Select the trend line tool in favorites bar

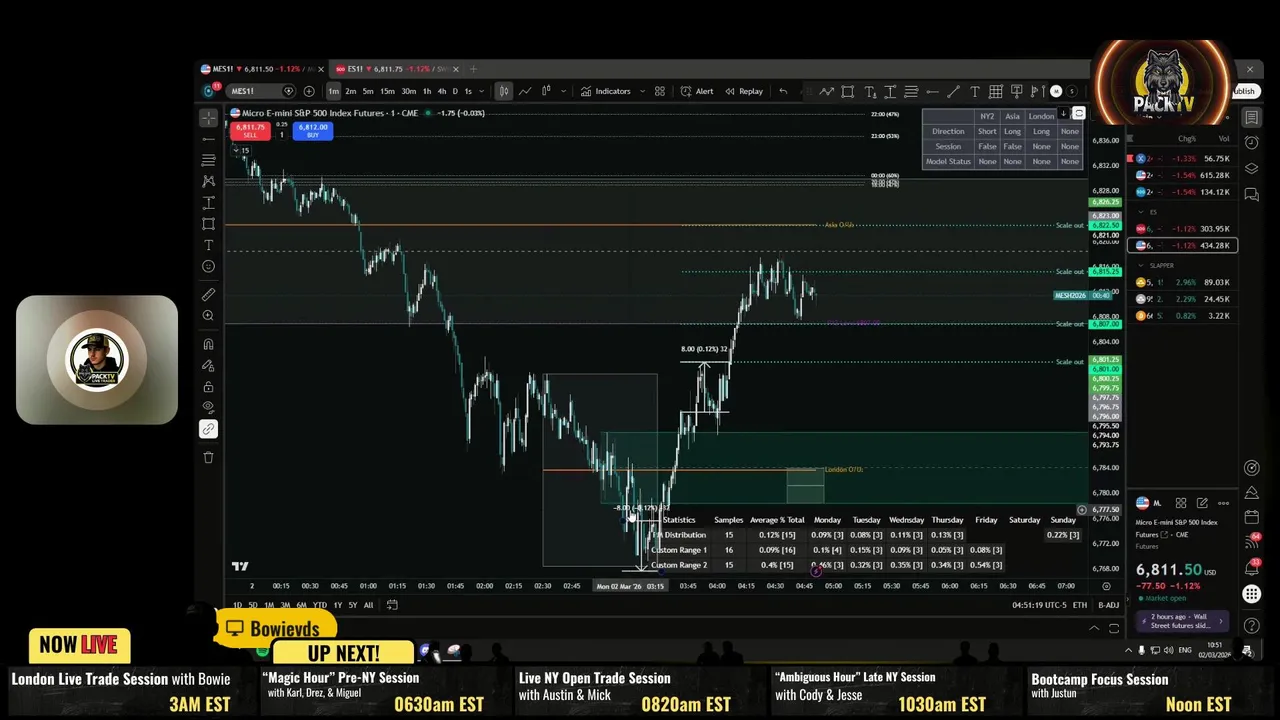tap(953, 91)
